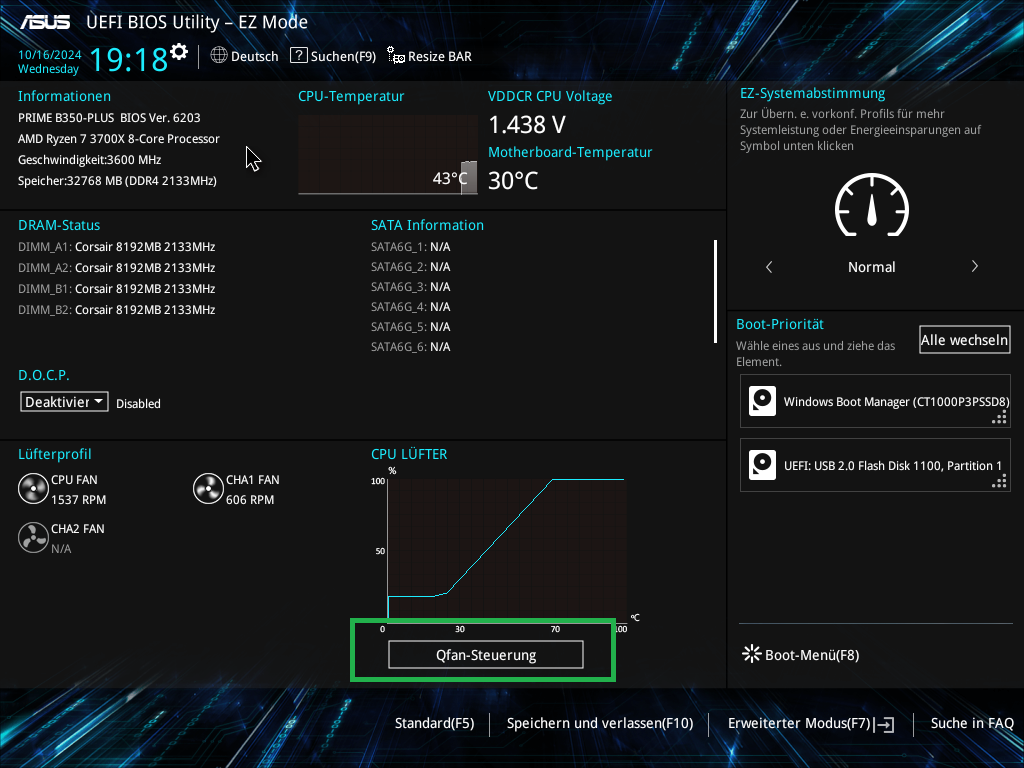The width and height of the screenshot is (1024, 768).
Task: Grab the drag handle of Windows Boot Manager
Action: (x=999, y=418)
